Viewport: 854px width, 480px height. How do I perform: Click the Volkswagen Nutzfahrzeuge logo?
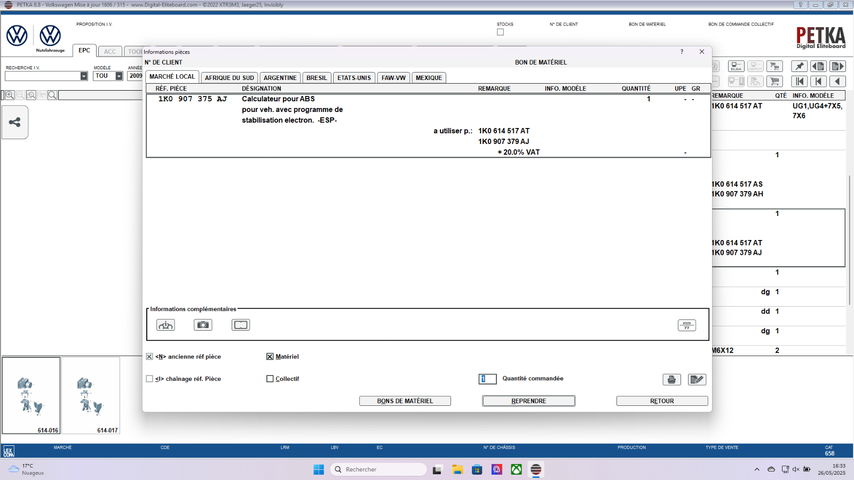[x=50, y=36]
